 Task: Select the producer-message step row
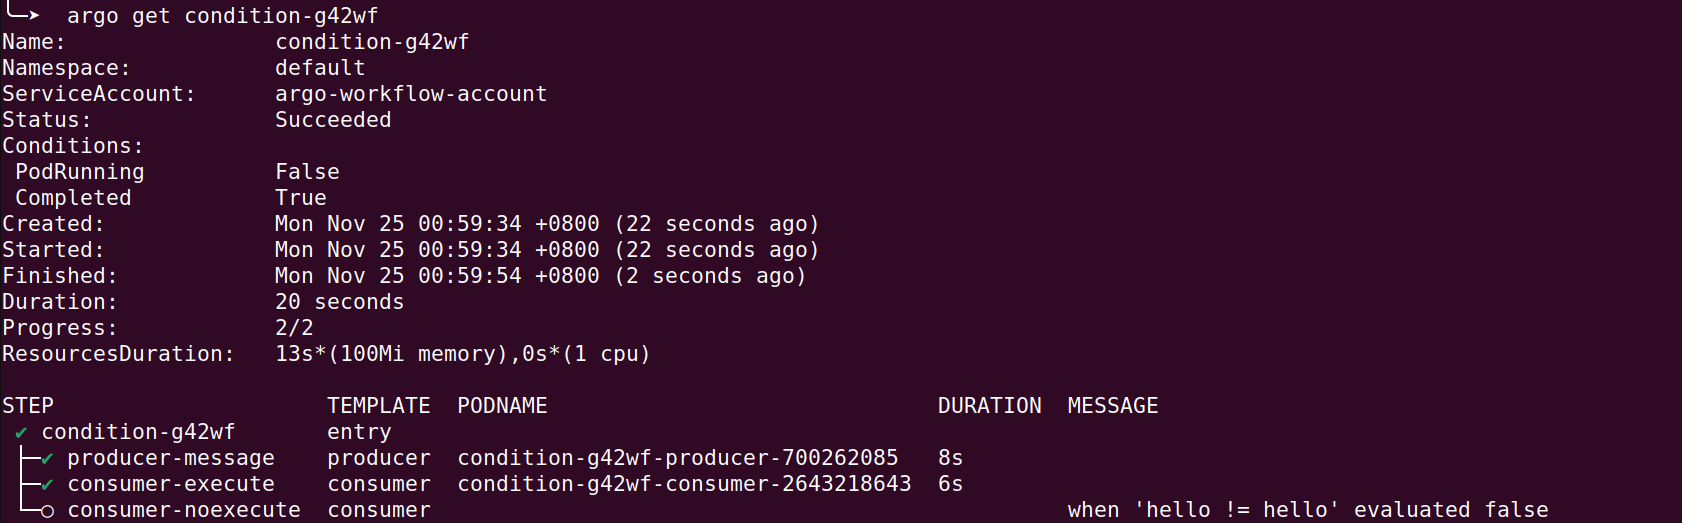[x=170, y=458]
